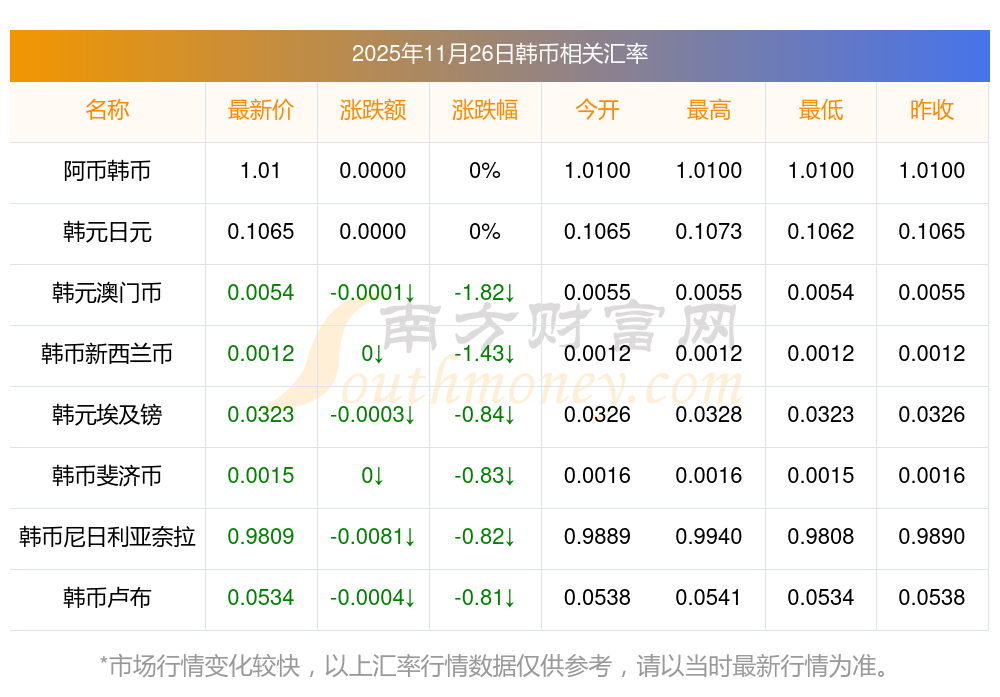Click the 韩币新西兰币 row name
This screenshot has height=697, width=1000.
[x=107, y=354]
